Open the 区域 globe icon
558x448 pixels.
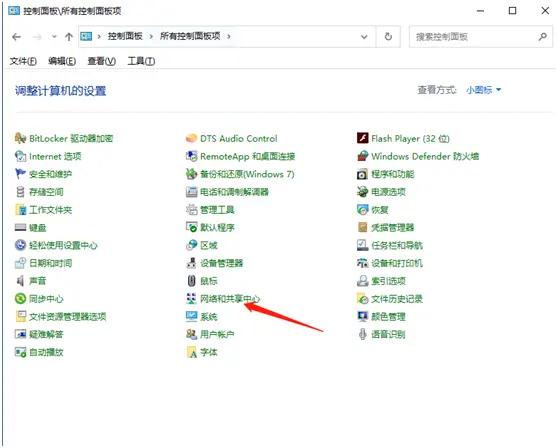pos(191,245)
